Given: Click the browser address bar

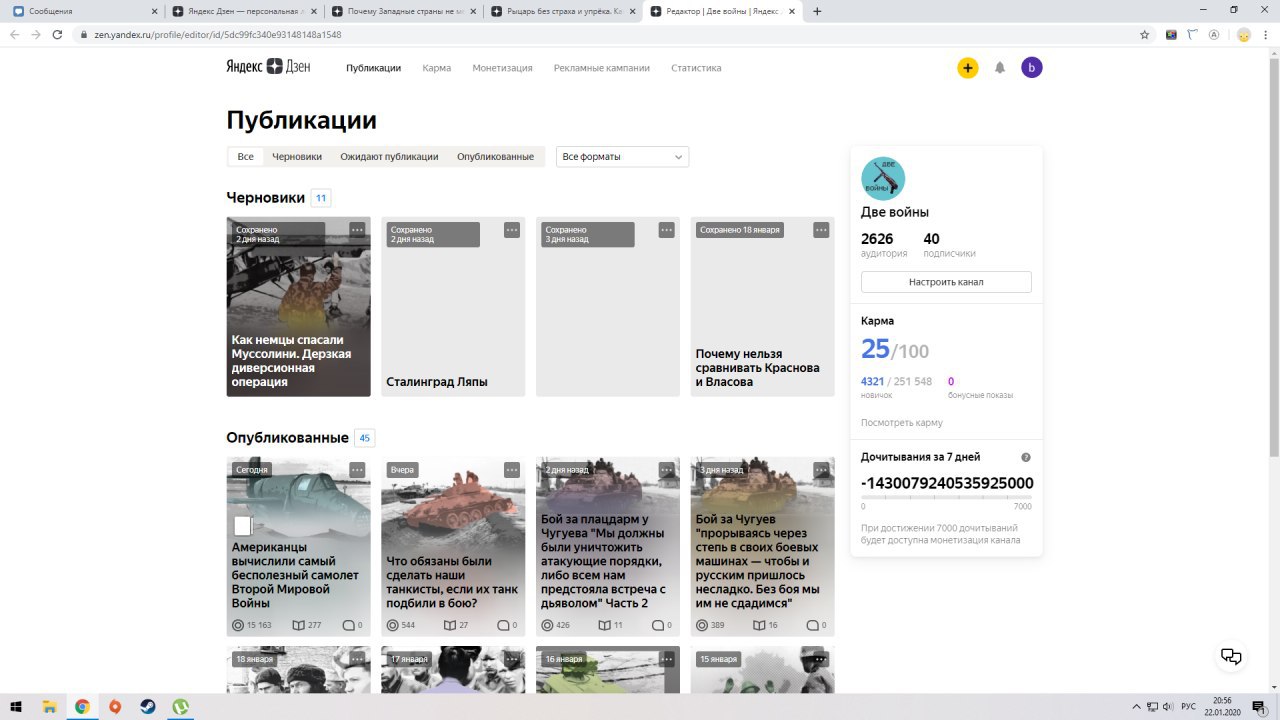Looking at the screenshot, I should coord(610,34).
